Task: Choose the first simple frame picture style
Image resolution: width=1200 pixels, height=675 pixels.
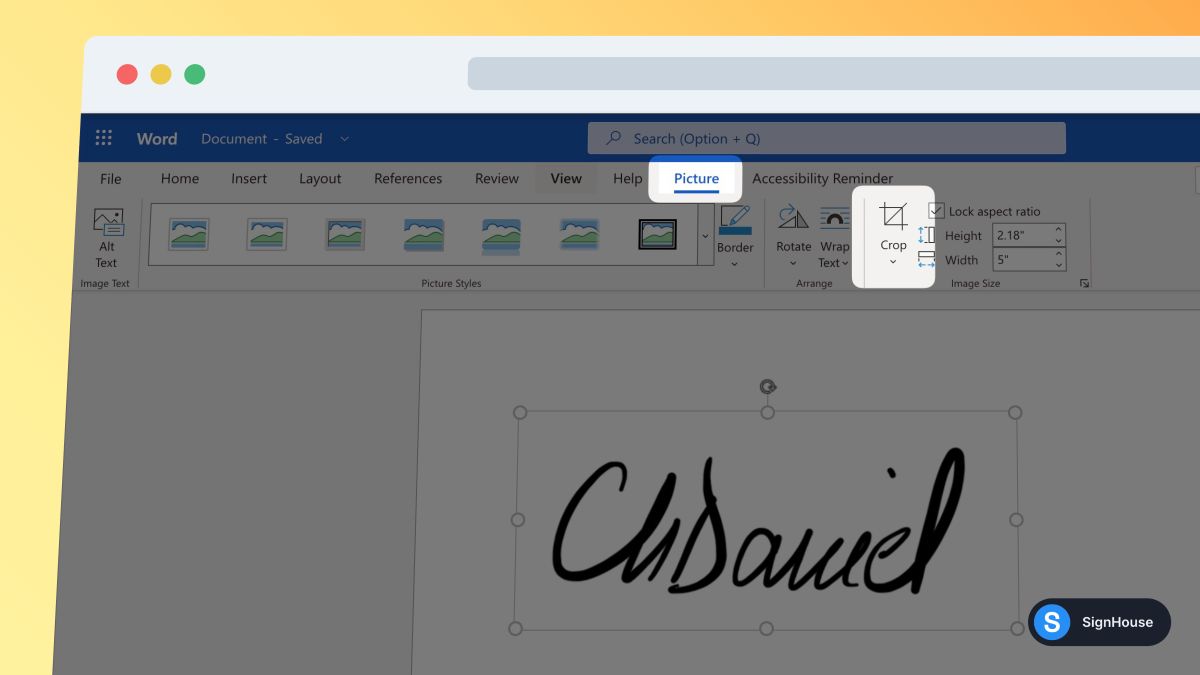Action: click(x=188, y=233)
